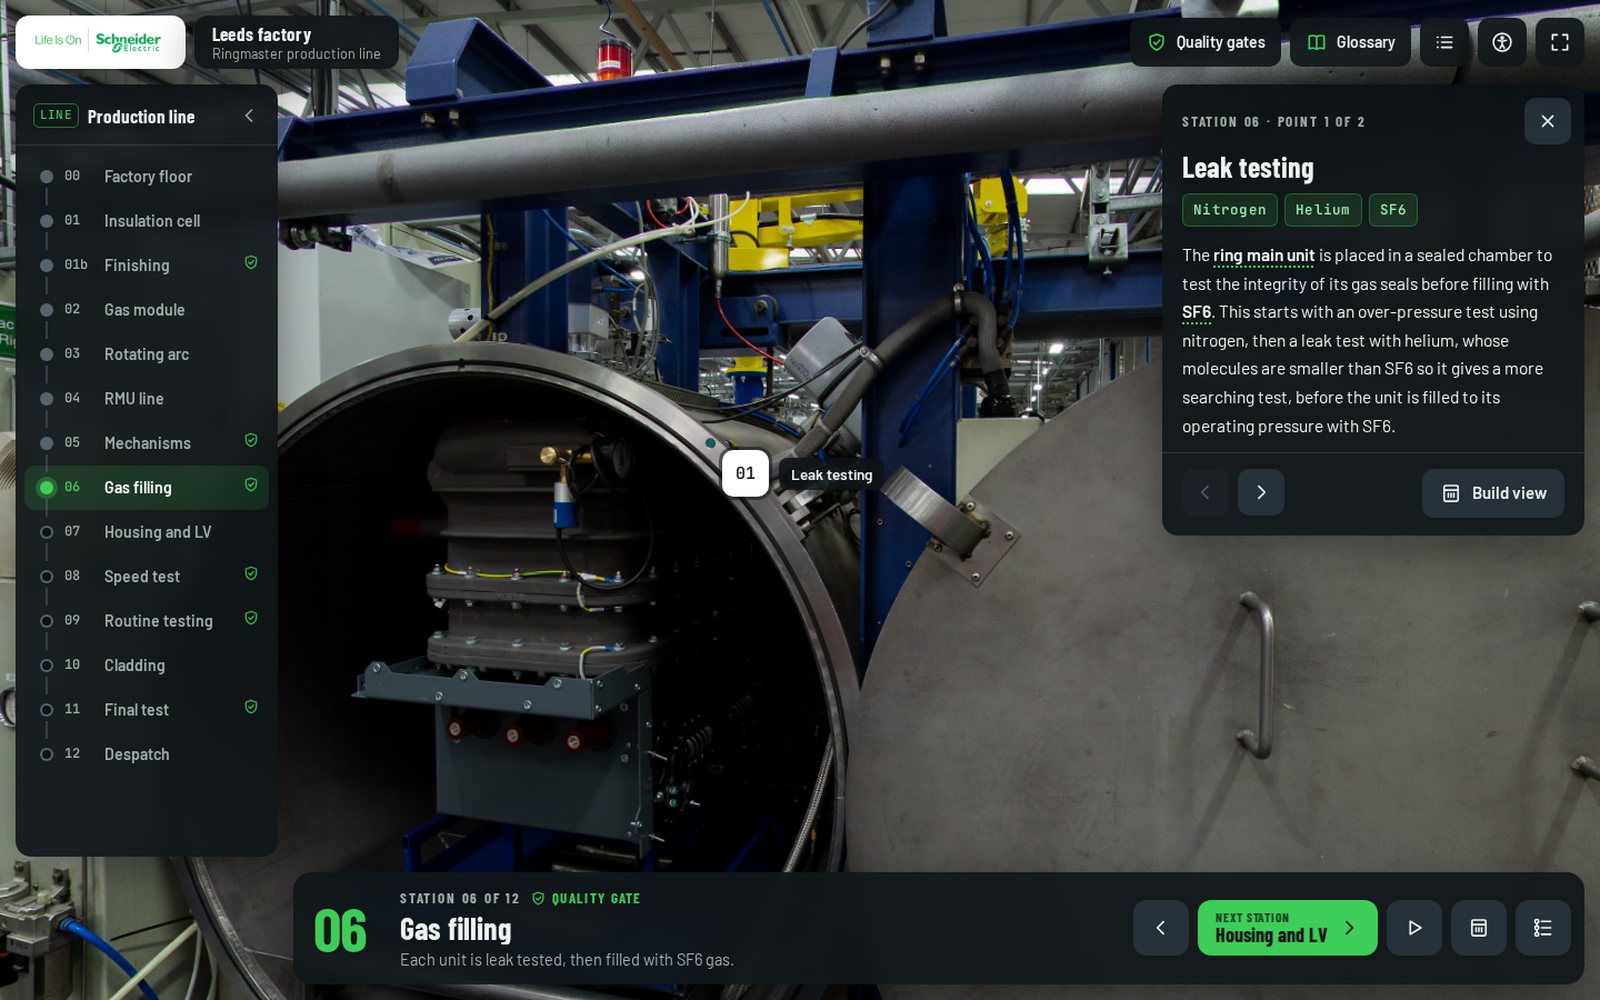
Task: Open the Glossary
Action: [1350, 42]
